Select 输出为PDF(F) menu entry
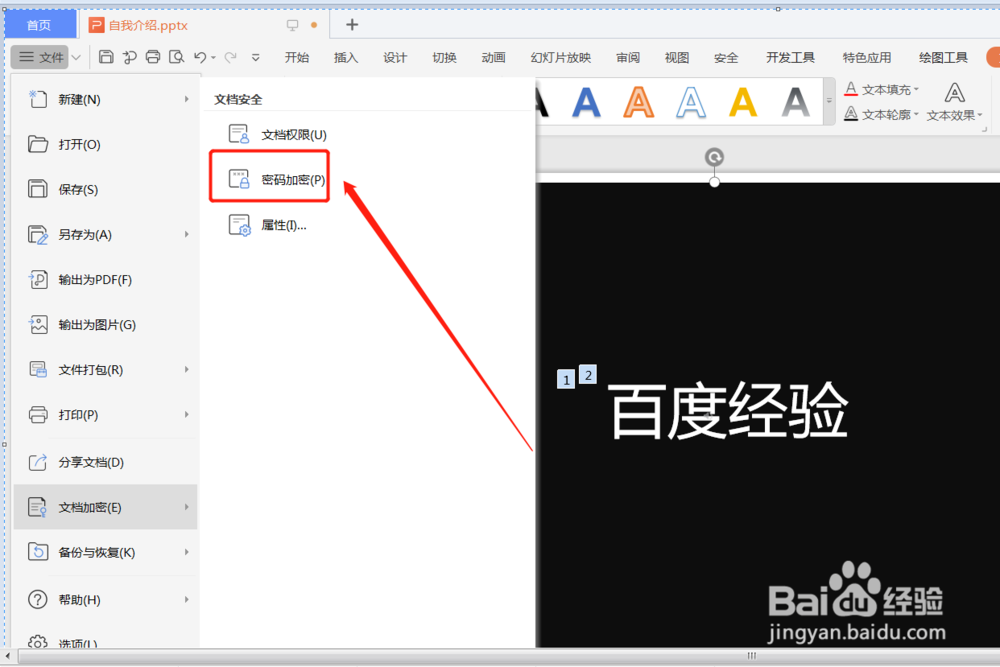Image resolution: width=1000 pixels, height=667 pixels. coord(105,280)
